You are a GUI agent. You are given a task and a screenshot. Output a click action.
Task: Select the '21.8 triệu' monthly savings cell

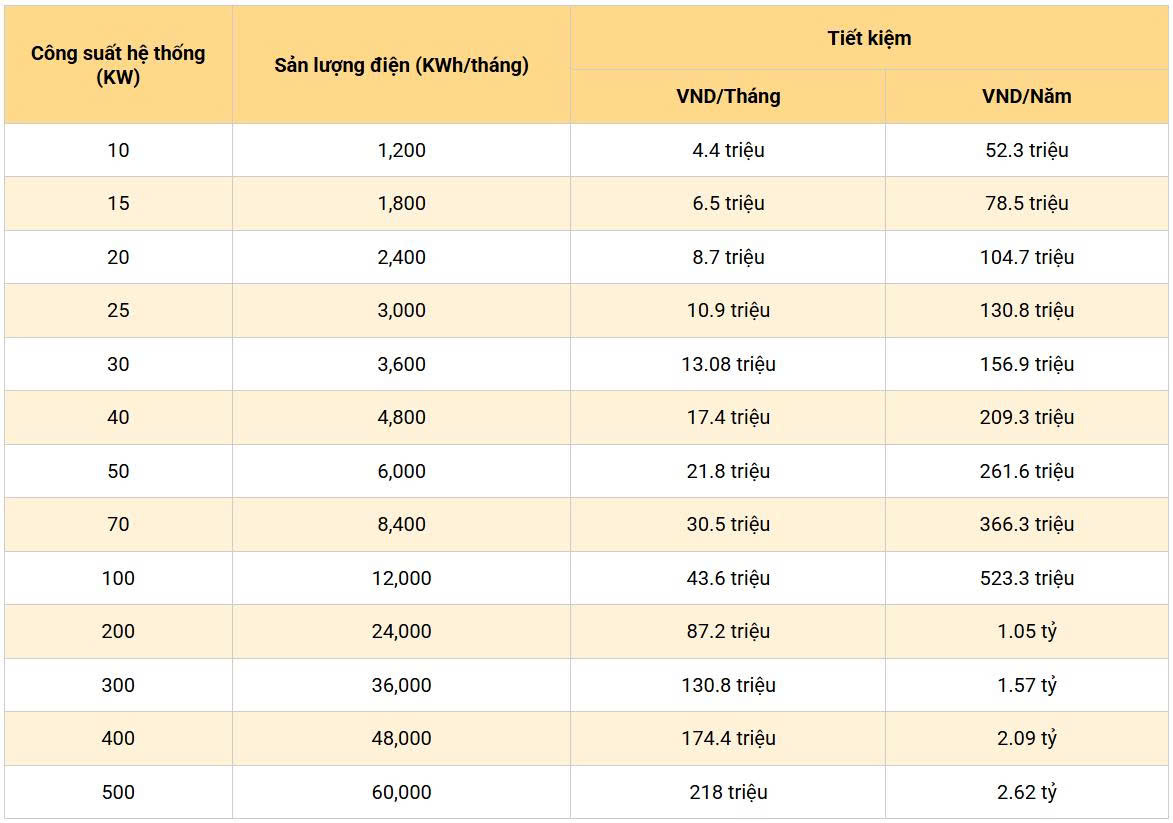point(728,471)
